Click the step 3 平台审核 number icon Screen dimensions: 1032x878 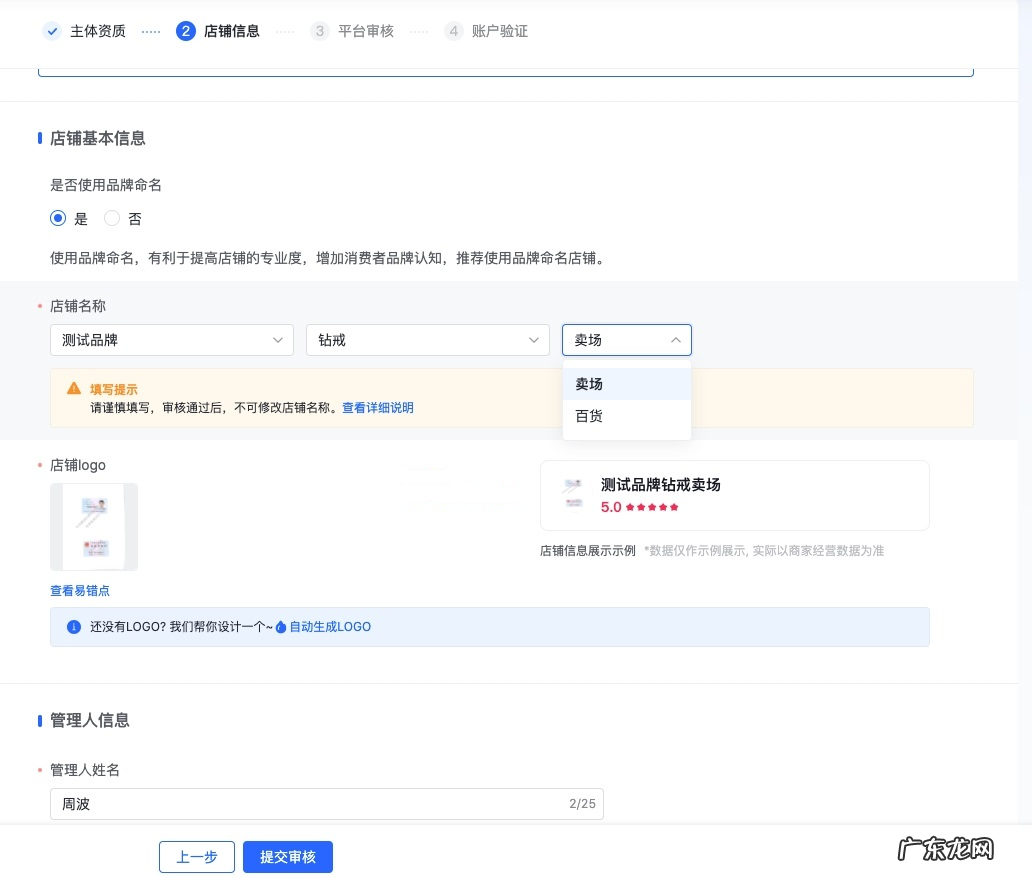pos(320,31)
